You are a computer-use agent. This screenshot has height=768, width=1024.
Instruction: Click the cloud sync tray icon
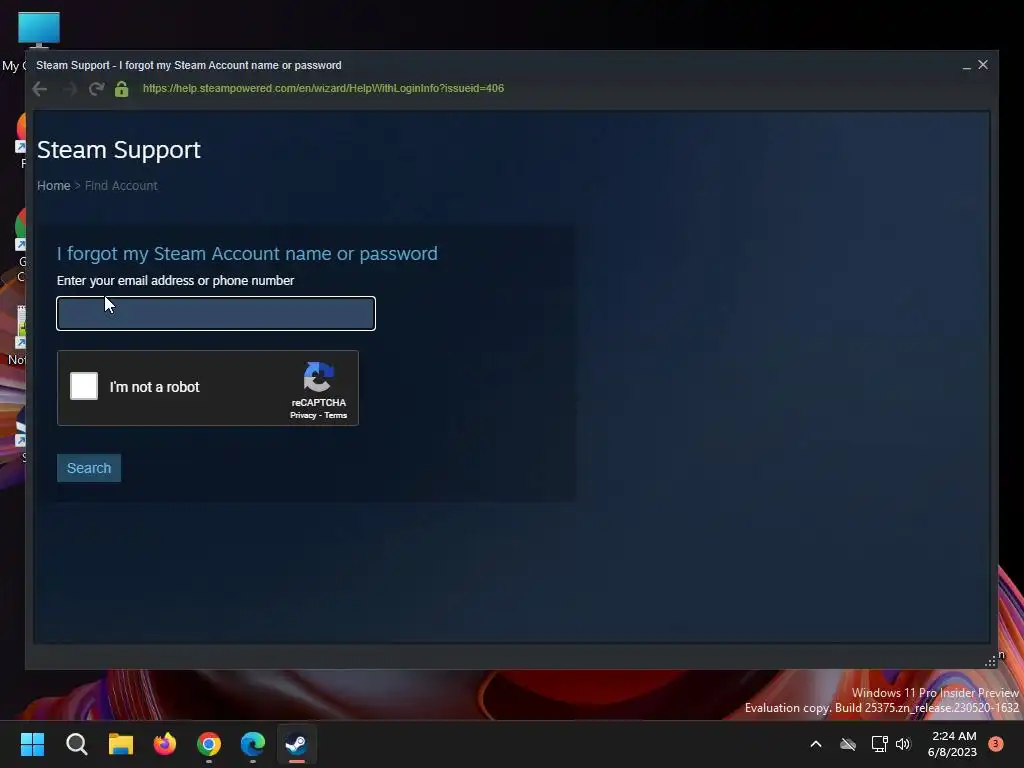point(848,744)
